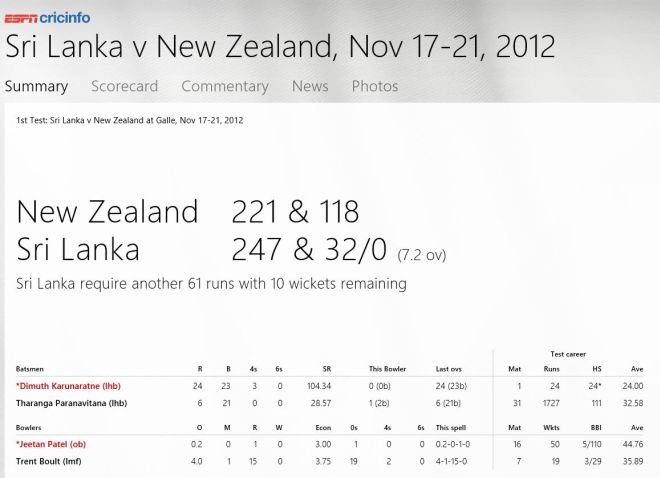Viewport: 660px width, 478px height.
Task: Click the Sri Lanka 247 & 32/0 score
Action: click(309, 249)
